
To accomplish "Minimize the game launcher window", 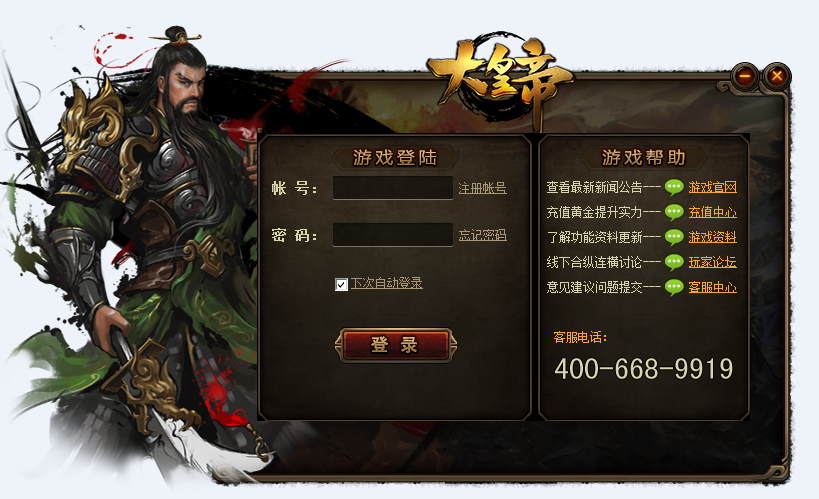I will click(x=745, y=76).
